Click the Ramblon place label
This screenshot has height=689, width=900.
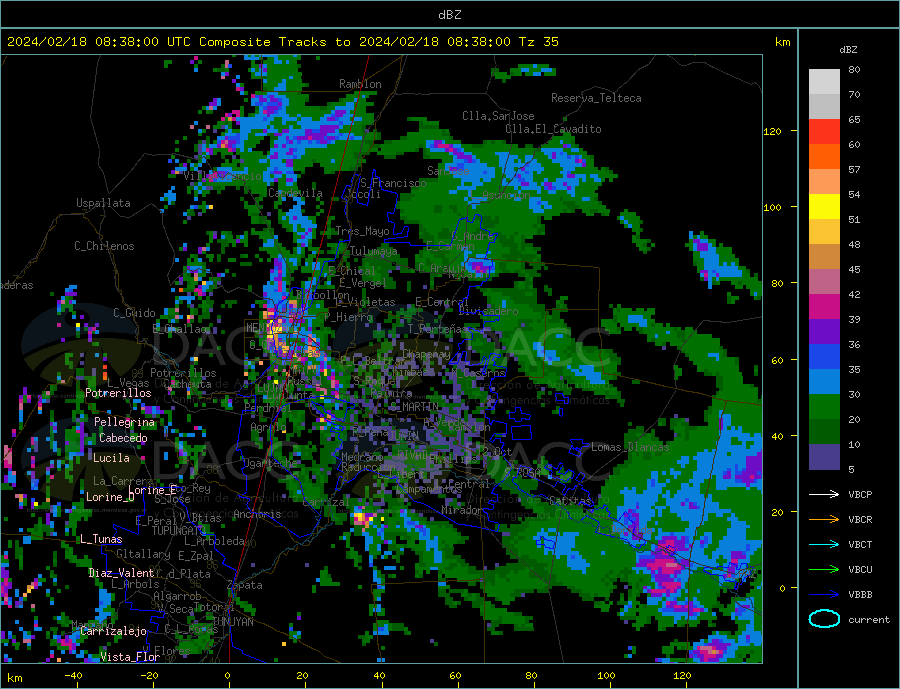coord(360,84)
